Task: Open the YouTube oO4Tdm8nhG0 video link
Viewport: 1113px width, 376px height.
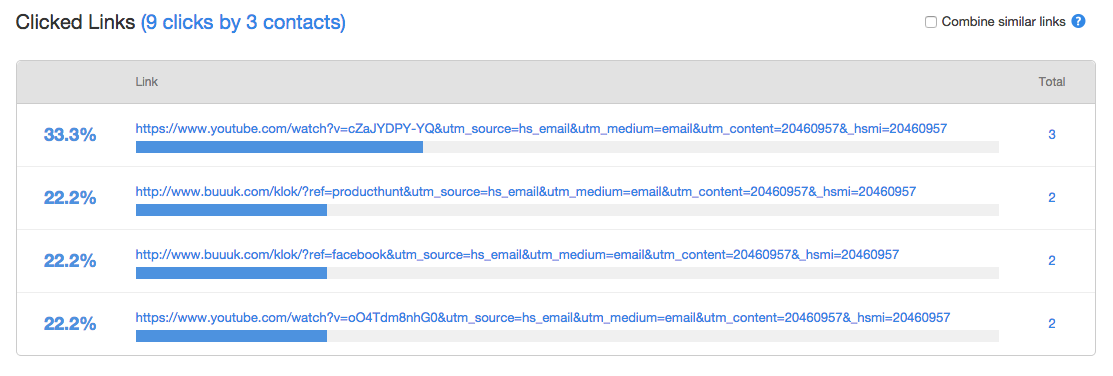Action: (543, 316)
